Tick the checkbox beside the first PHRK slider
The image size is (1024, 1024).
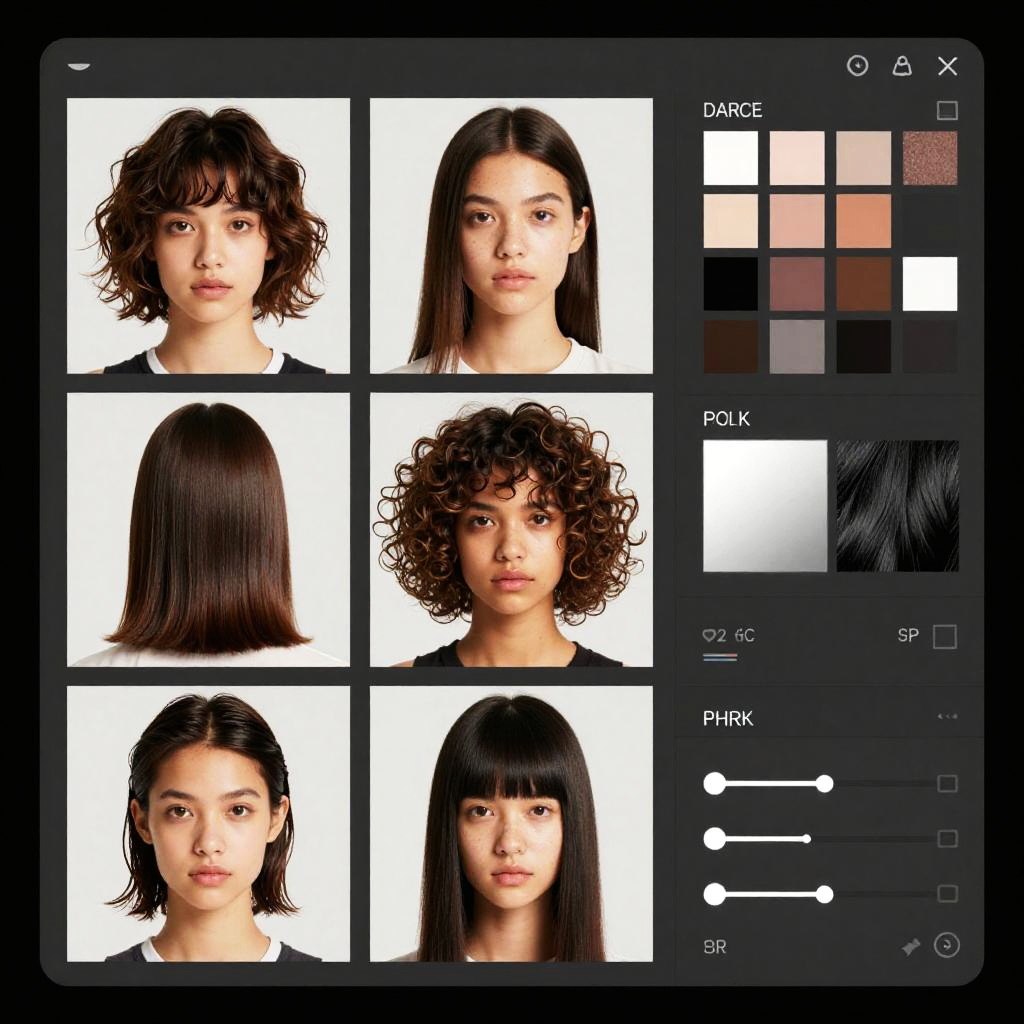947,783
